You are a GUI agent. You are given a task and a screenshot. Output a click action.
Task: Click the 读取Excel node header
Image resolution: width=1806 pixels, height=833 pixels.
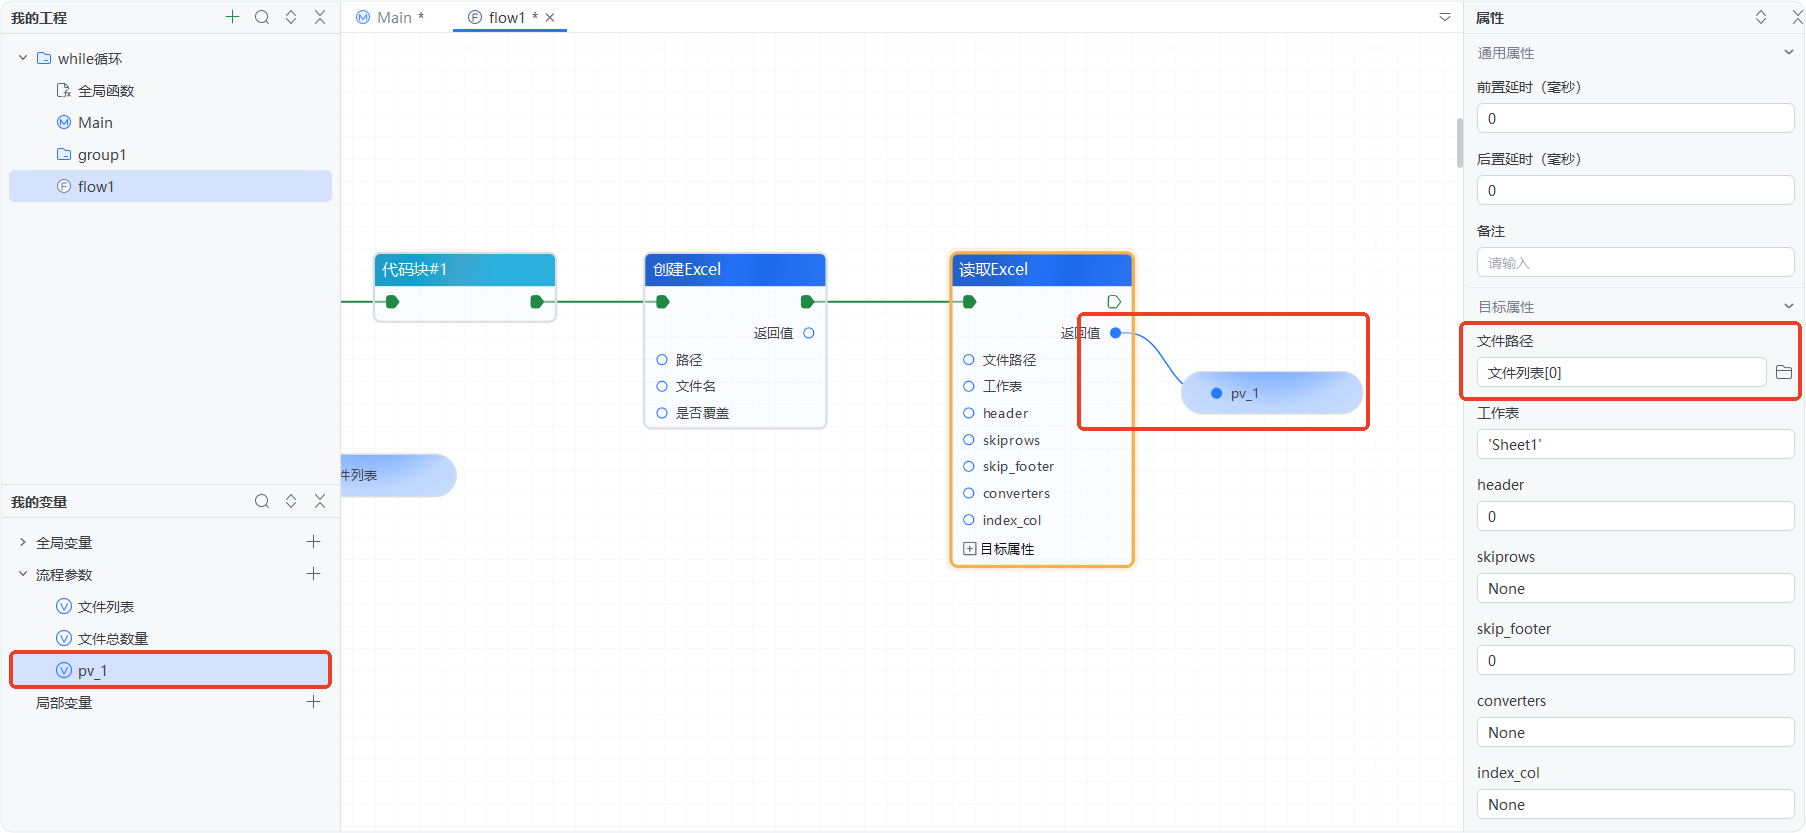1041,270
